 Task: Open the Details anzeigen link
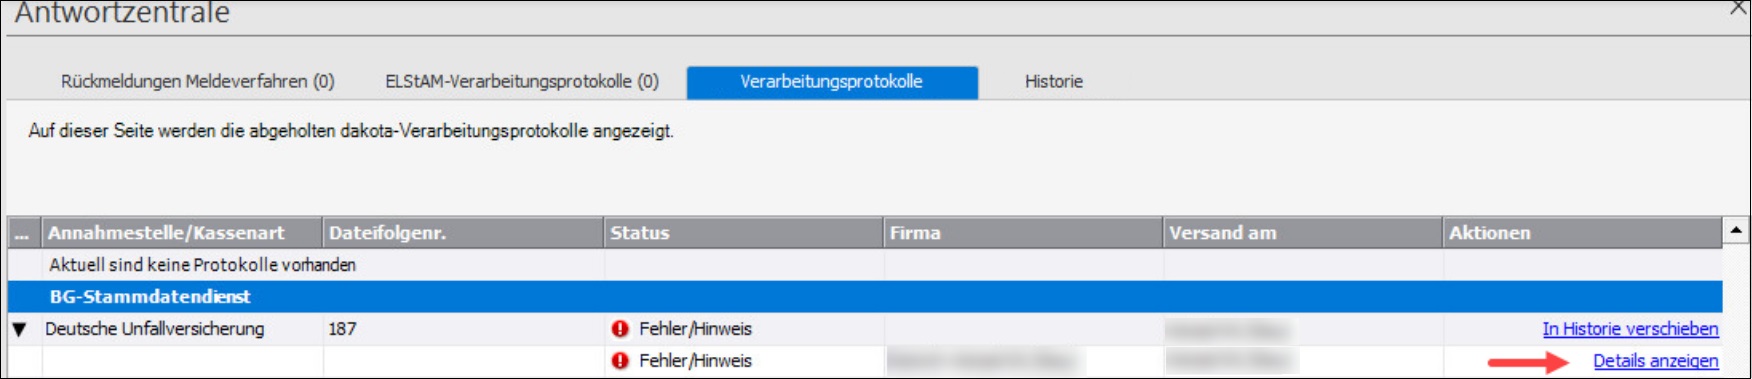click(x=1656, y=361)
